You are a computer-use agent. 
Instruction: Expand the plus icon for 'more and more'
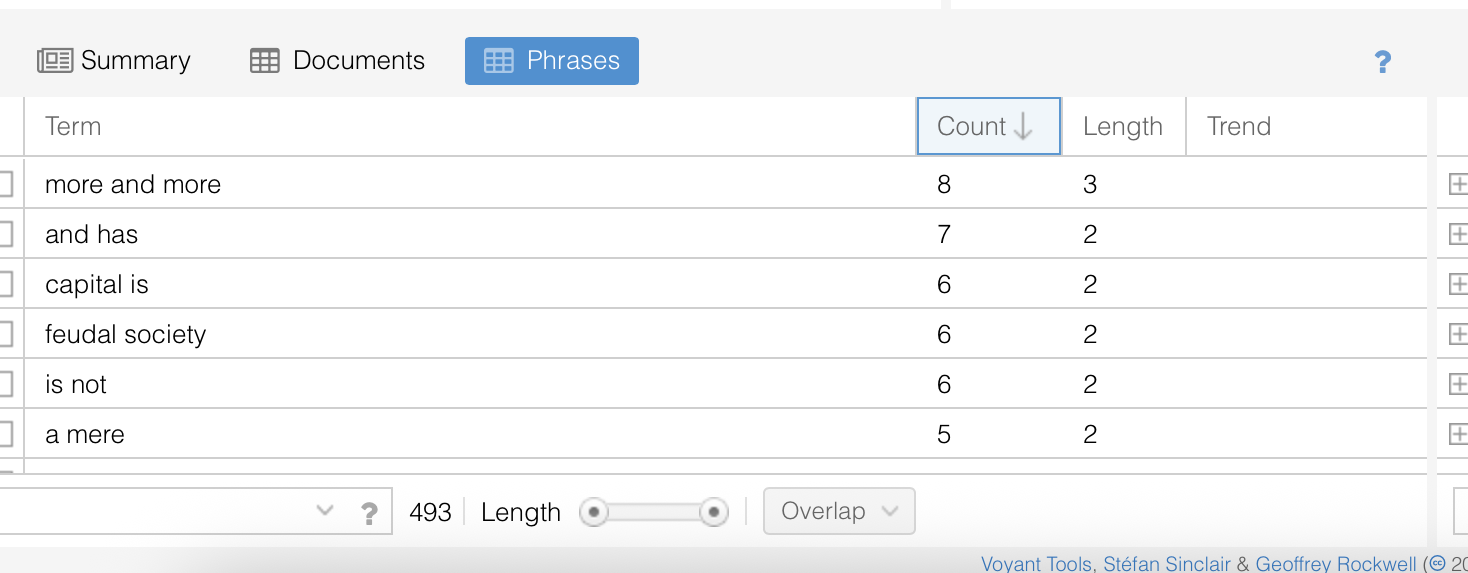(x=1457, y=184)
